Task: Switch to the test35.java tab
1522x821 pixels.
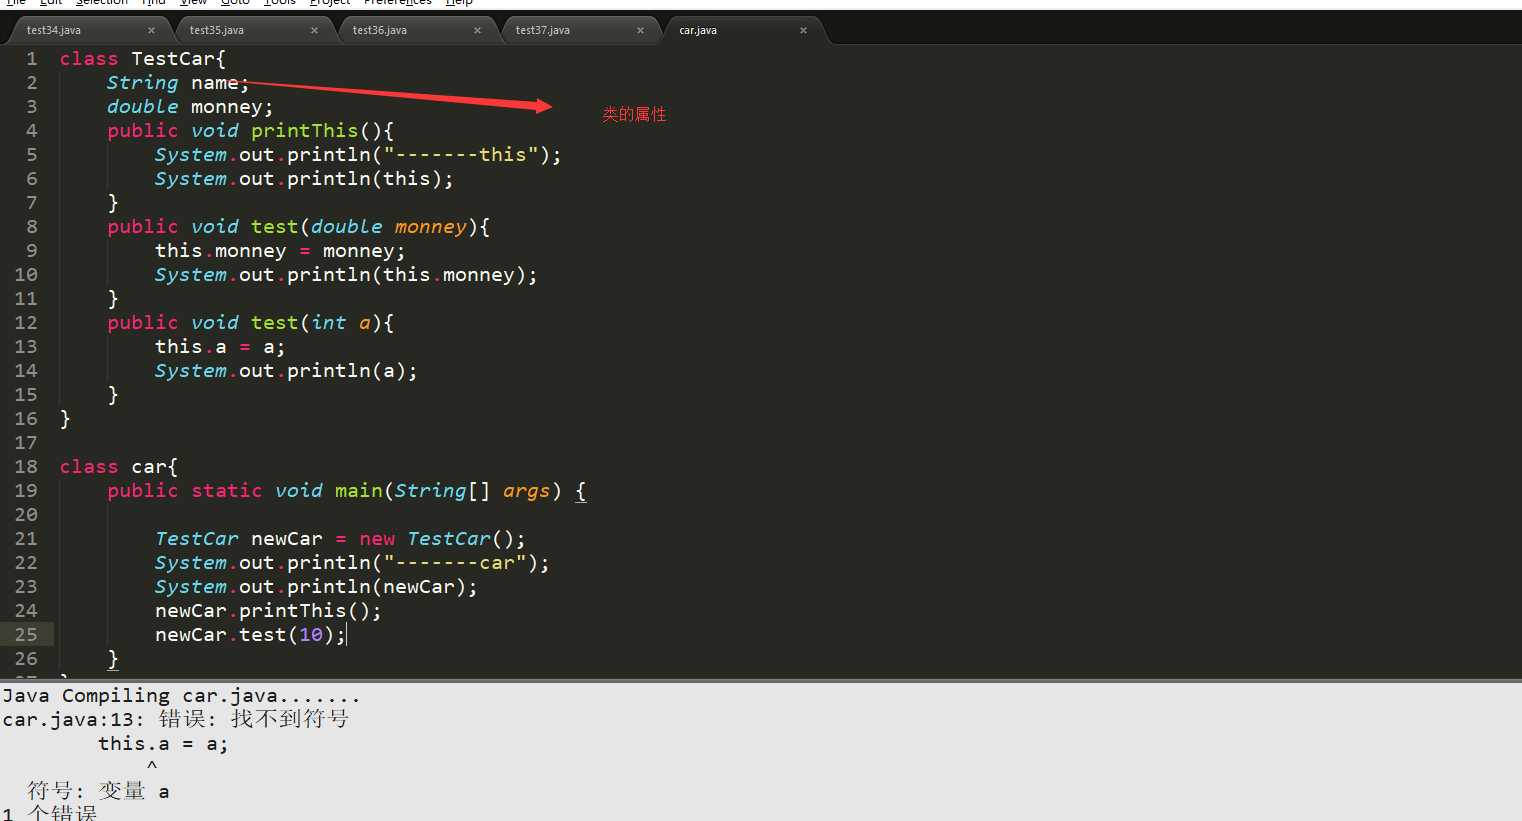Action: point(217,30)
